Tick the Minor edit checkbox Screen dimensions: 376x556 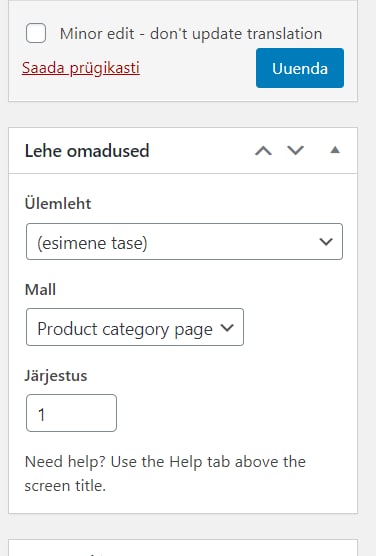click(x=36, y=33)
